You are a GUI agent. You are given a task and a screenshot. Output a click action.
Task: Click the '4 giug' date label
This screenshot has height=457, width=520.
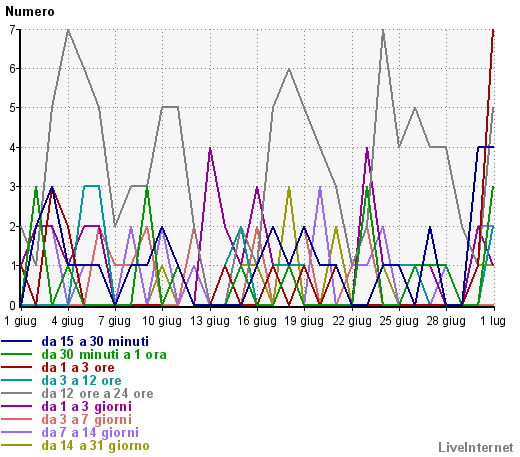(x=68, y=321)
